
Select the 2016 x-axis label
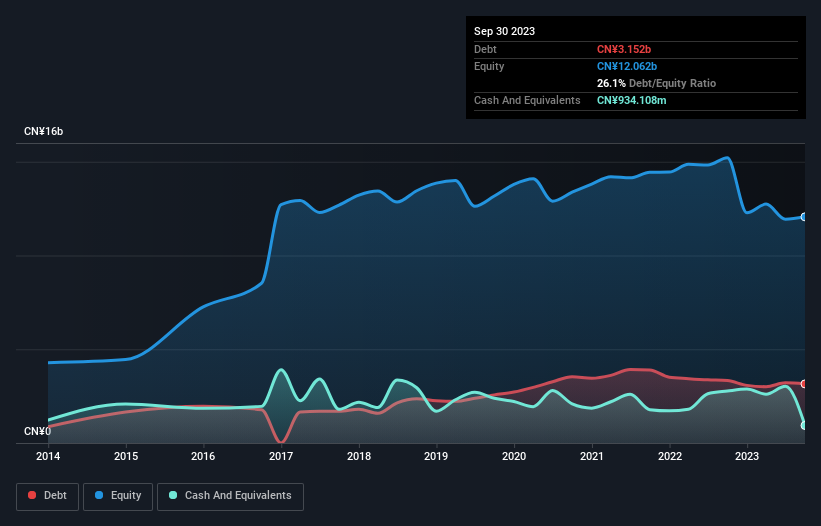pos(203,456)
